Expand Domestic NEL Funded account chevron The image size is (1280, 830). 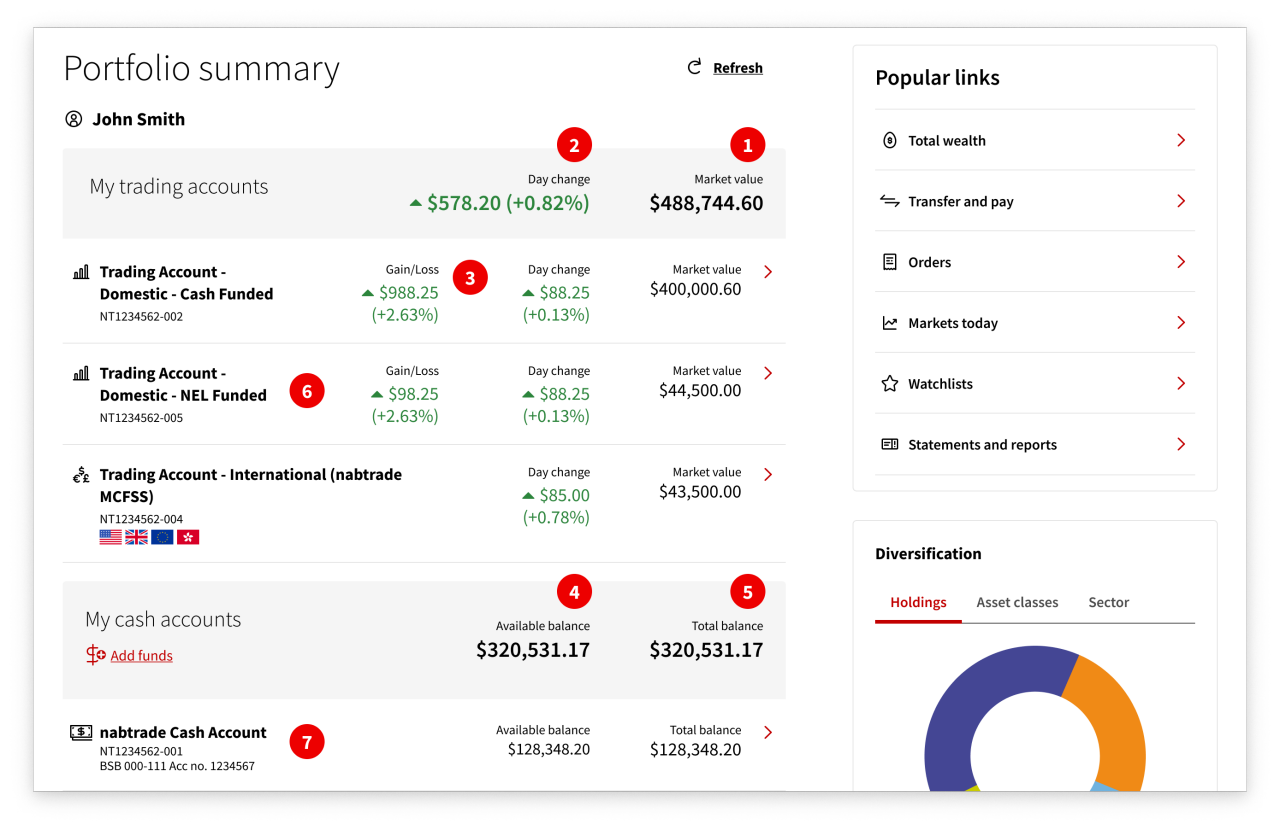(x=767, y=373)
